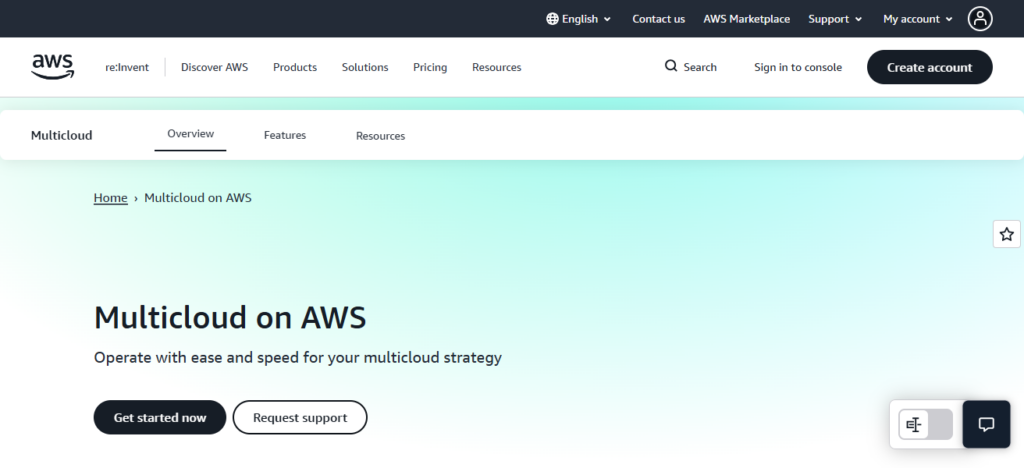Open the AWS Marketplace link
Viewport: 1024px width, 468px height.
click(746, 19)
